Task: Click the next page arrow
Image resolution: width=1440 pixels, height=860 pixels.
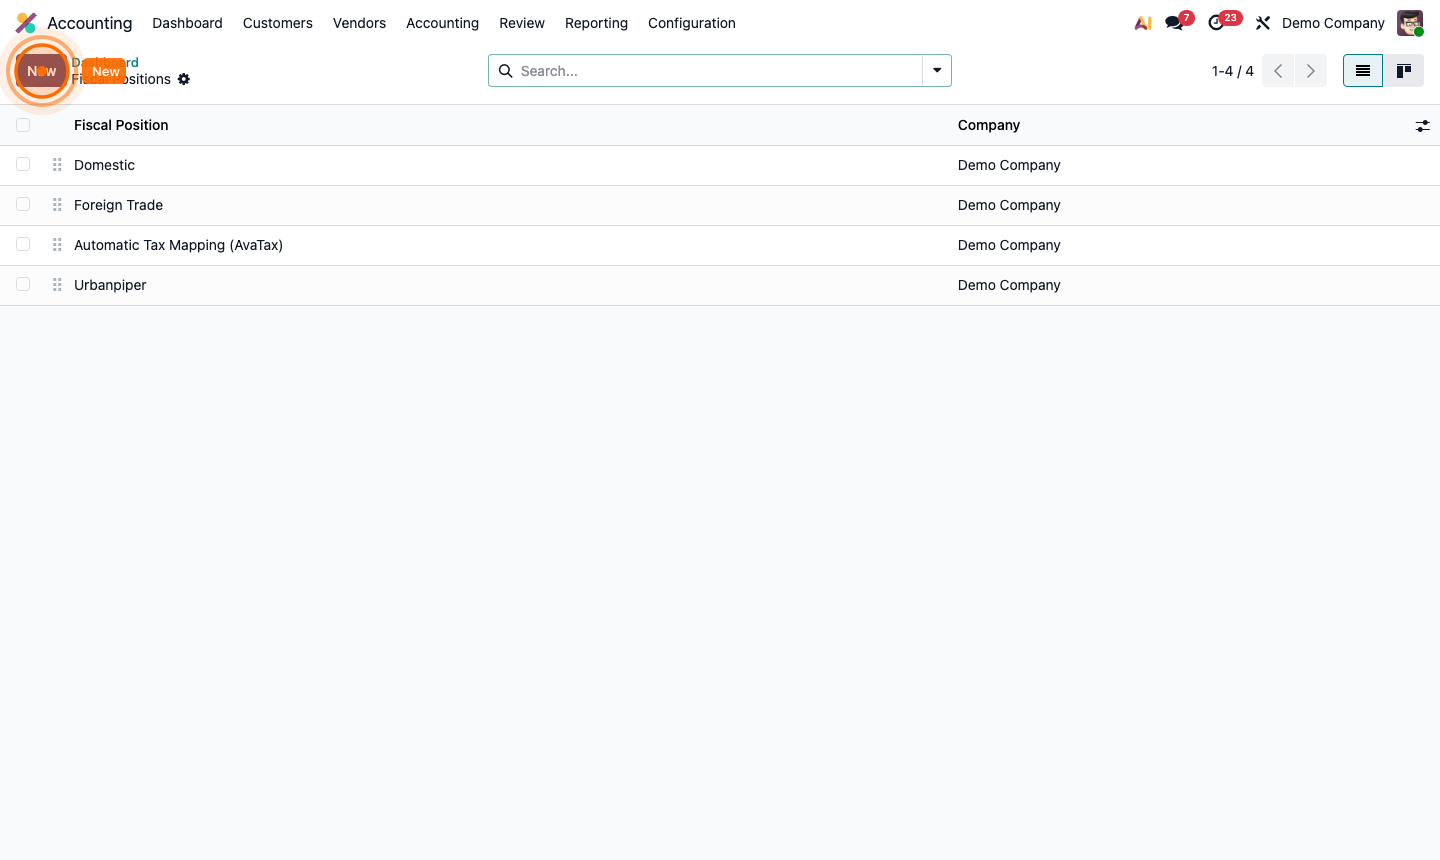Action: (x=1310, y=70)
